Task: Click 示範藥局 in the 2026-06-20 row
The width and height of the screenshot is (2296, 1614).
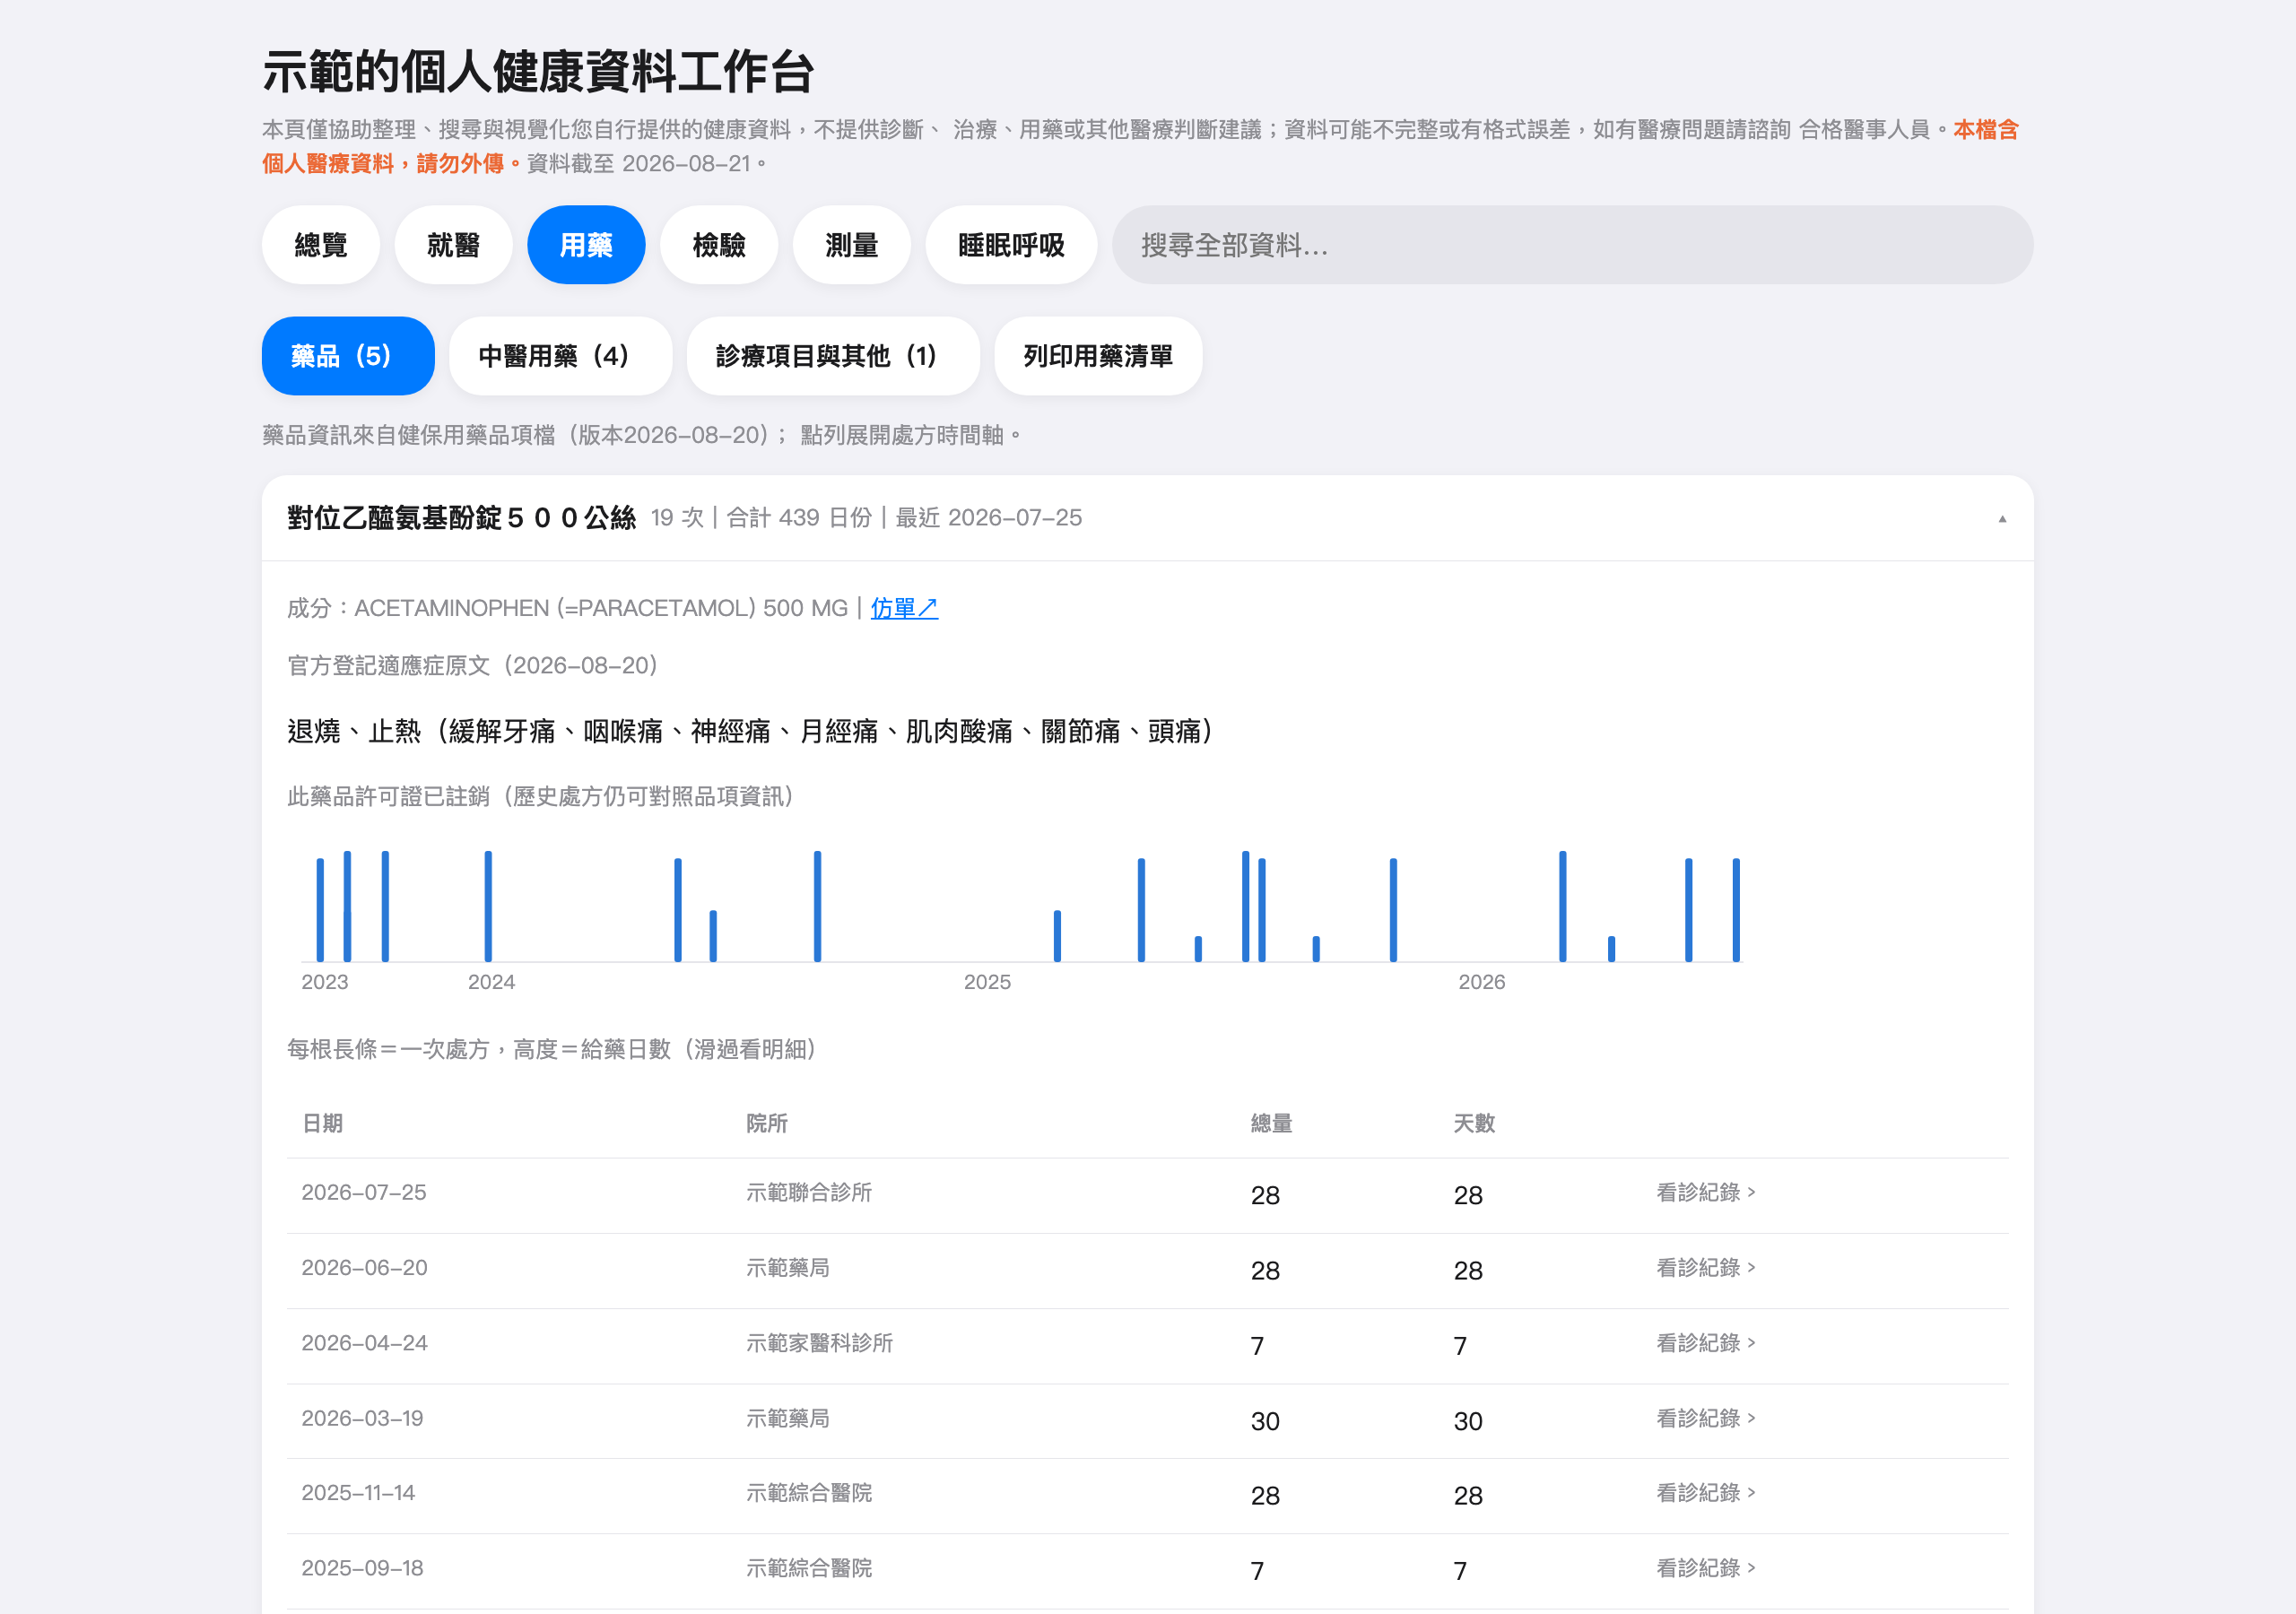Action: [788, 1267]
